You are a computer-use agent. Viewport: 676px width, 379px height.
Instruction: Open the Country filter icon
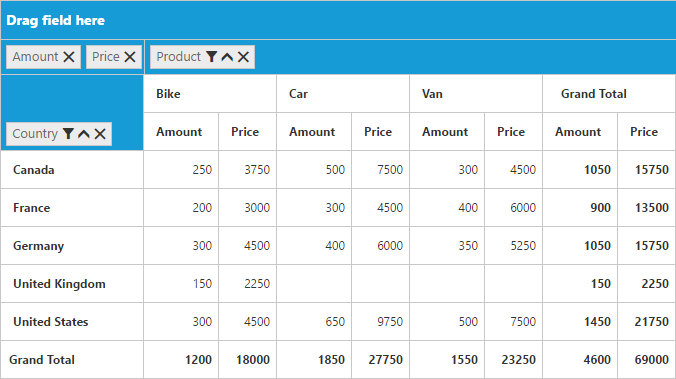[68, 134]
